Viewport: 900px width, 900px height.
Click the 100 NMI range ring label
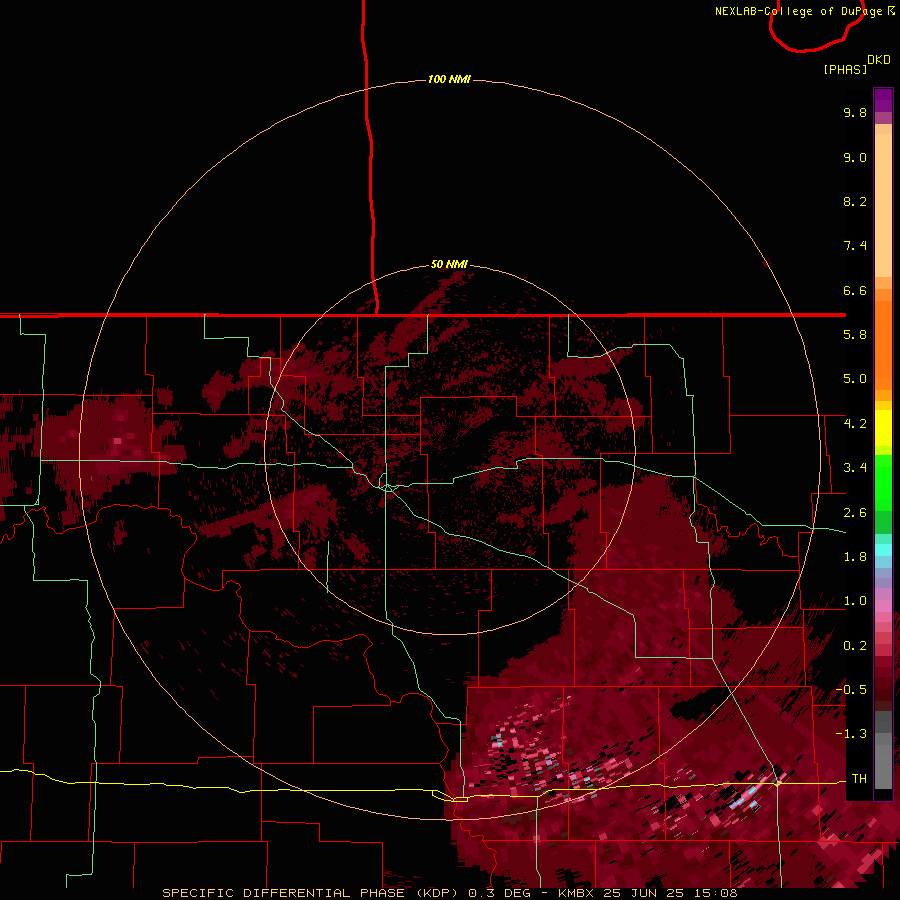(449, 79)
